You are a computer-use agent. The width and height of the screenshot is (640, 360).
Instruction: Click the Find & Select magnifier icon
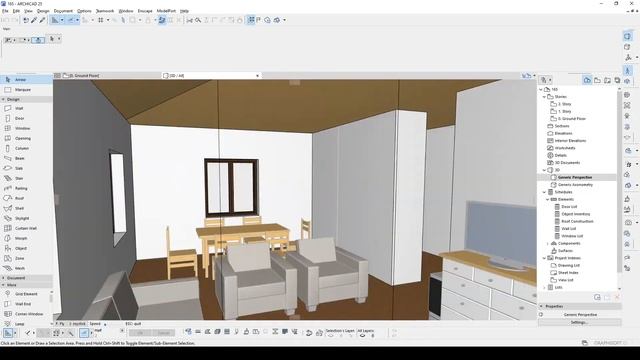tap(198, 20)
